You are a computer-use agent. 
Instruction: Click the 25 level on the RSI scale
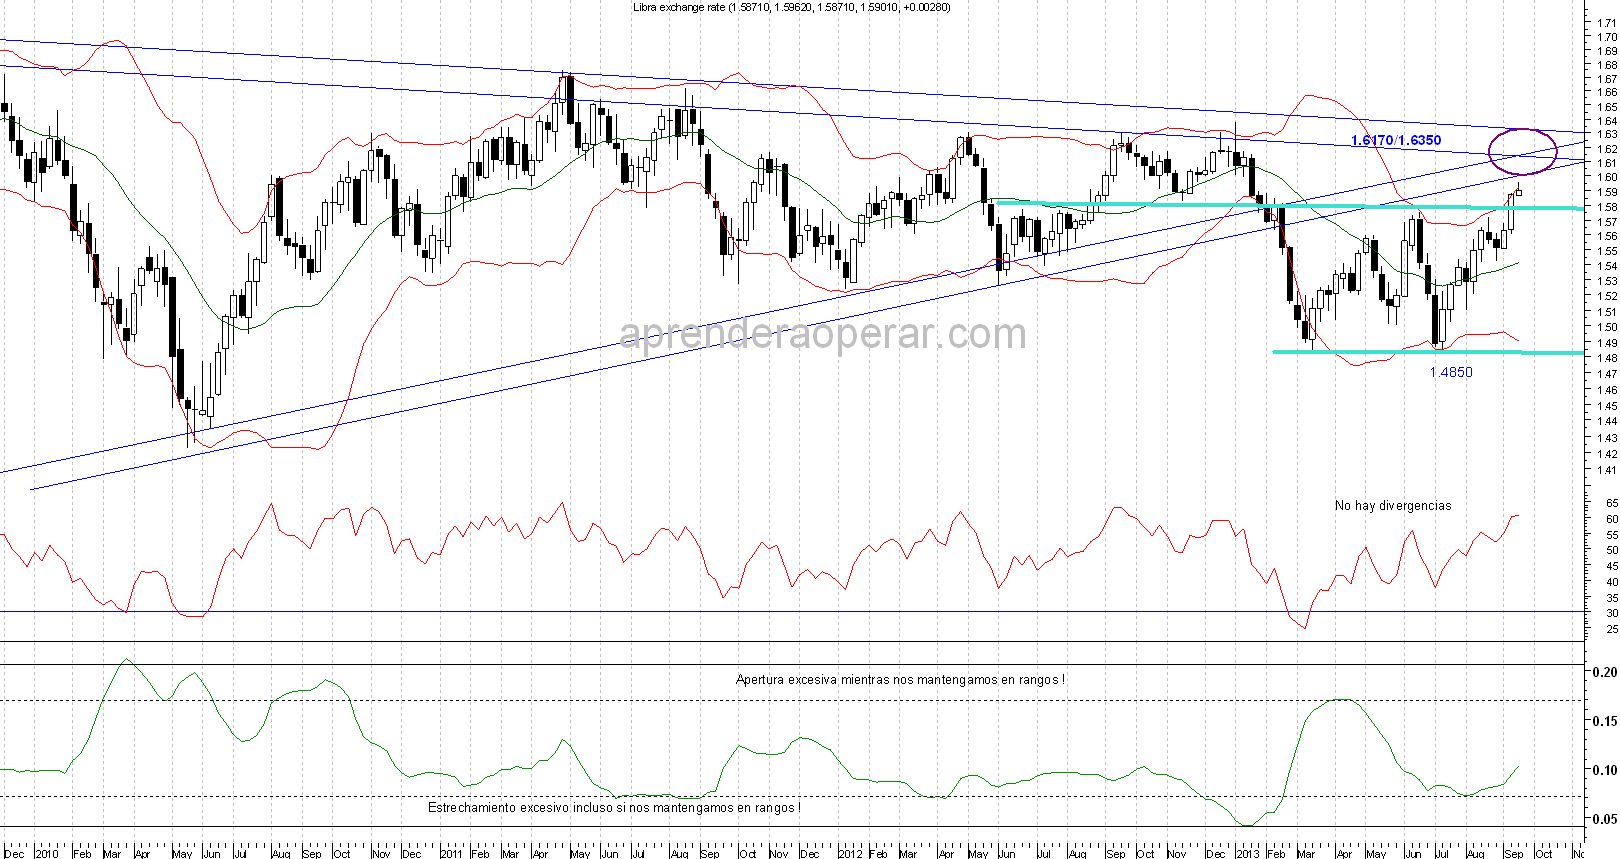pos(1611,629)
